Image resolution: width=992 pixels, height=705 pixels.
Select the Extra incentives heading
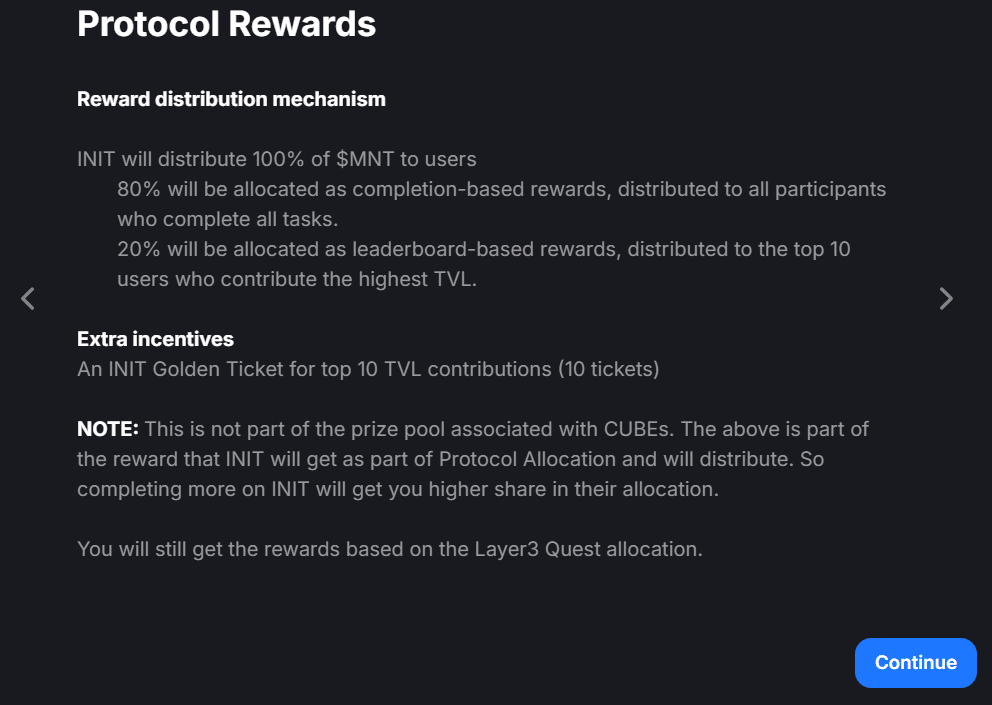pos(155,339)
